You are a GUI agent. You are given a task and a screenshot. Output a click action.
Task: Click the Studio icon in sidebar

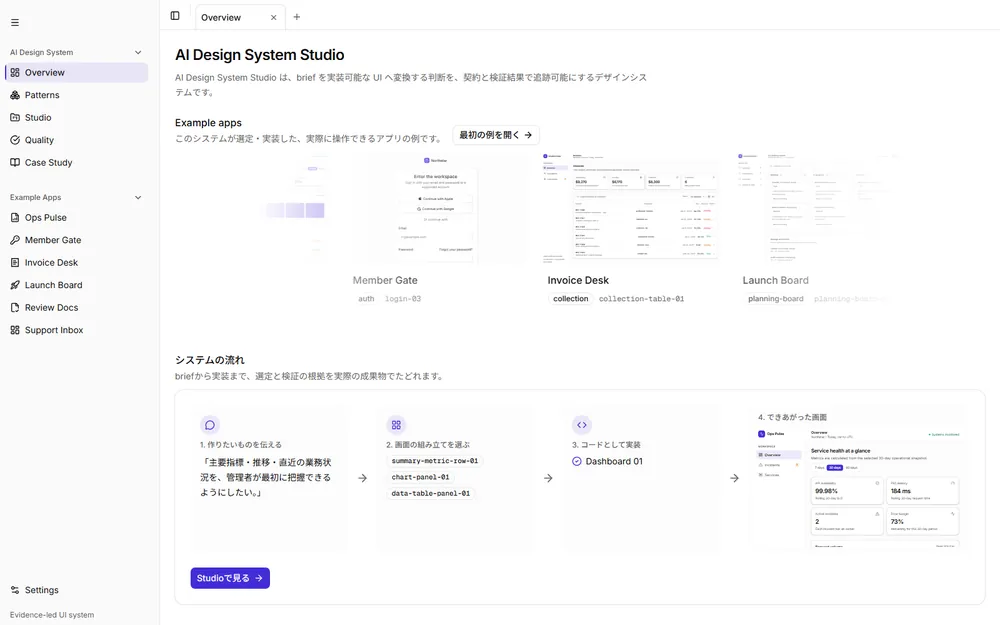click(x=15, y=117)
